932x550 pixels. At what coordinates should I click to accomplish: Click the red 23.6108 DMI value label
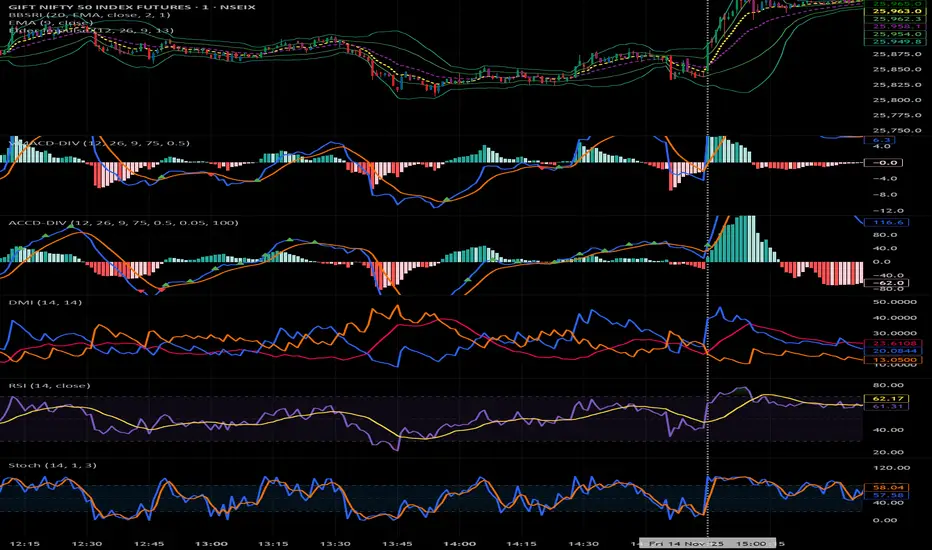pos(888,342)
